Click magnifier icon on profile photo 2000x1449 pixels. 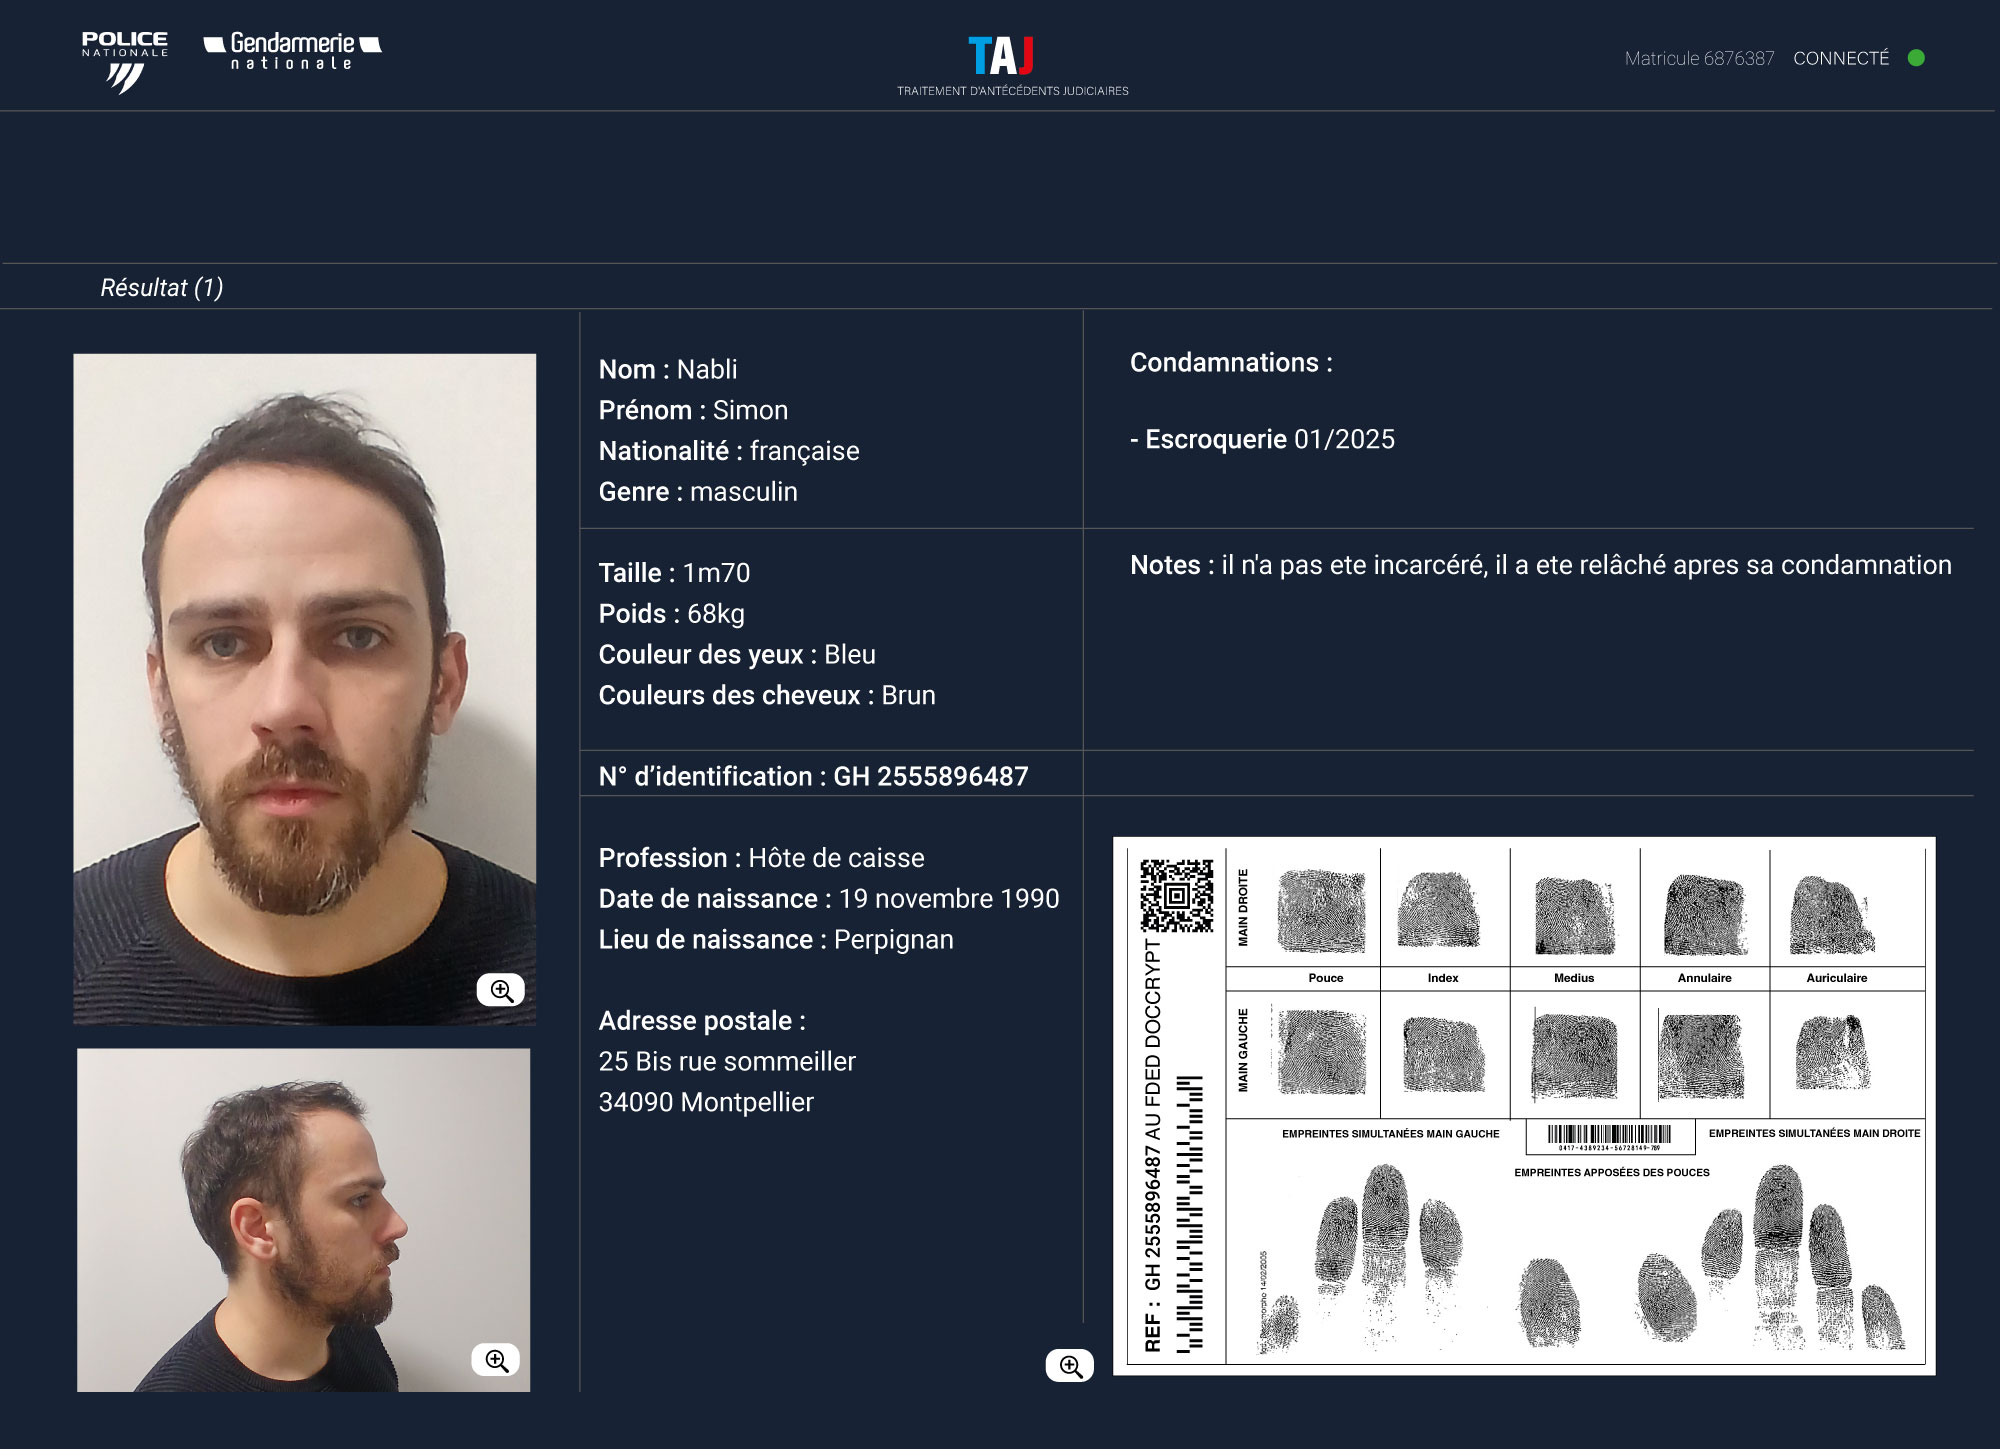click(x=496, y=1360)
